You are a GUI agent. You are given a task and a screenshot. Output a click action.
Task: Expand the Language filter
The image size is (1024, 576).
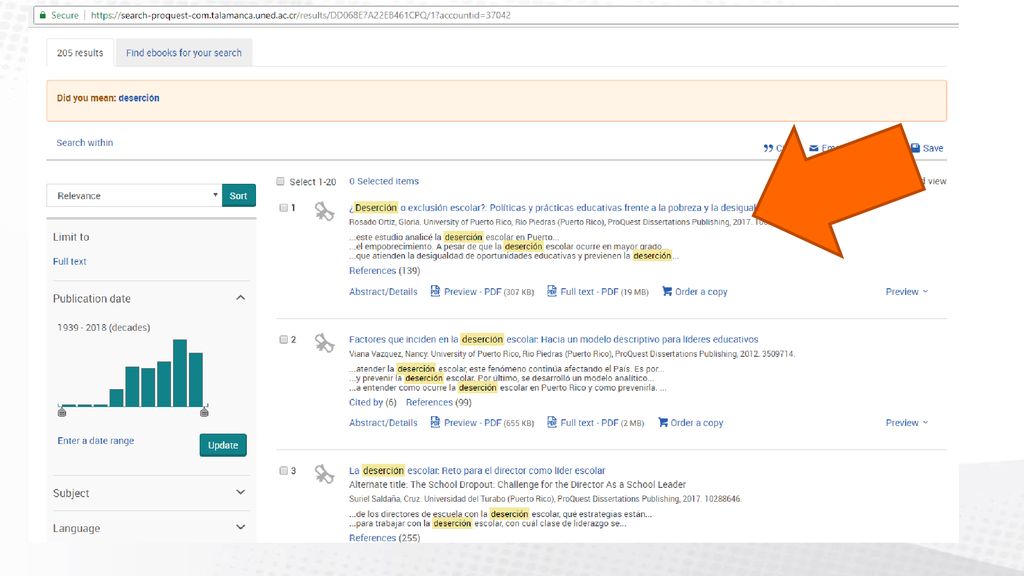click(x=240, y=527)
